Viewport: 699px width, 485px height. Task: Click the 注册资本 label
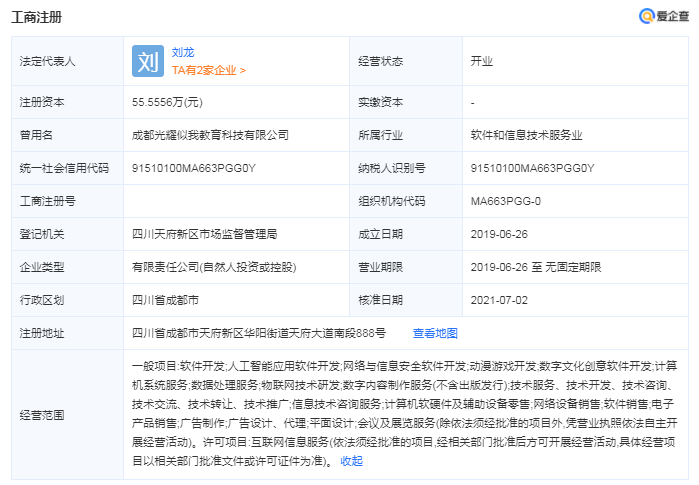pos(42,102)
